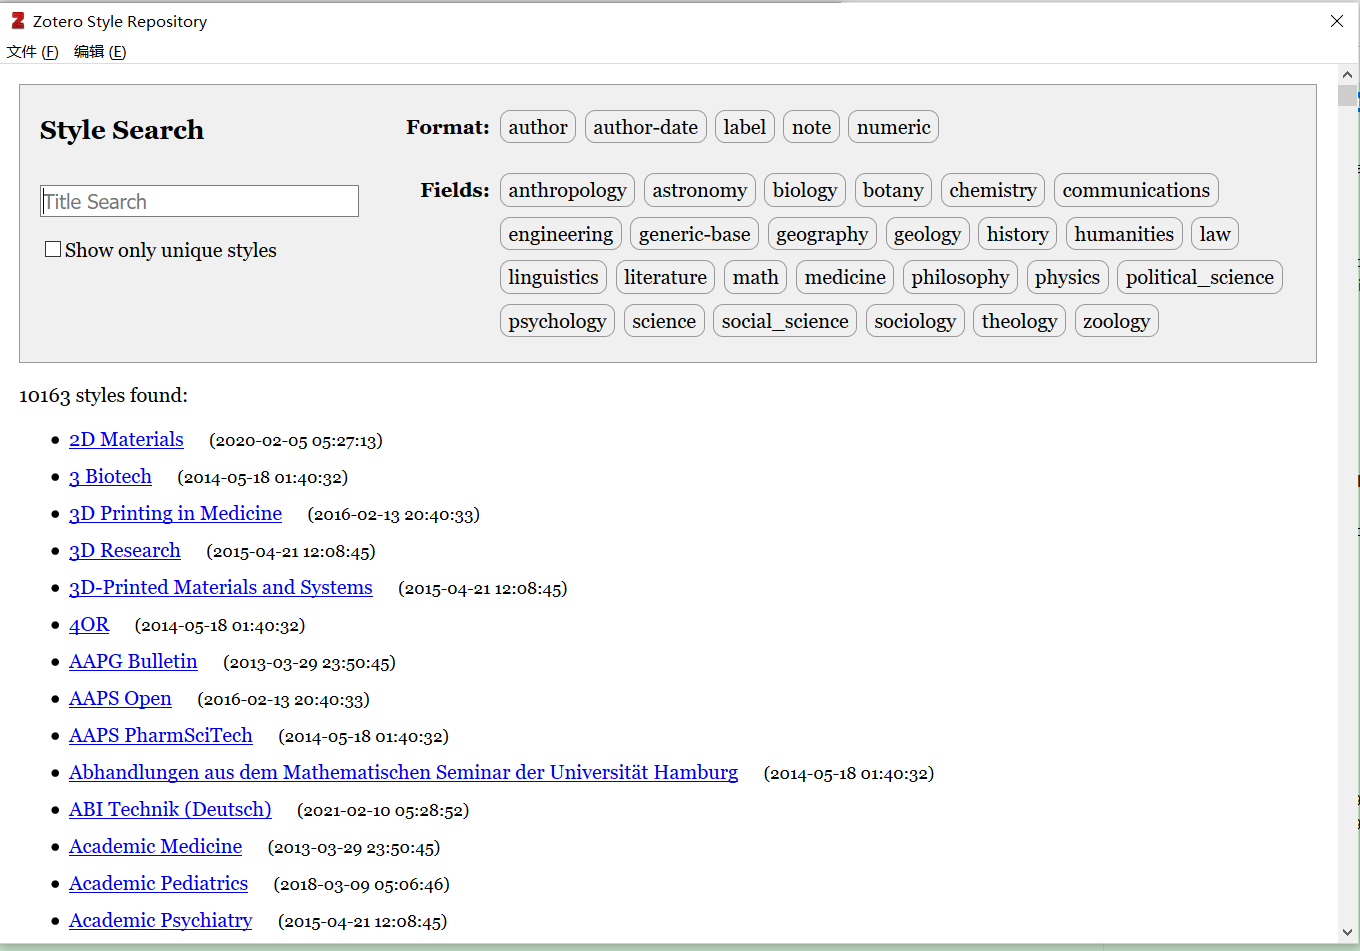1360x951 pixels.
Task: Click the Zotero logo icon in title bar
Action: 18,21
